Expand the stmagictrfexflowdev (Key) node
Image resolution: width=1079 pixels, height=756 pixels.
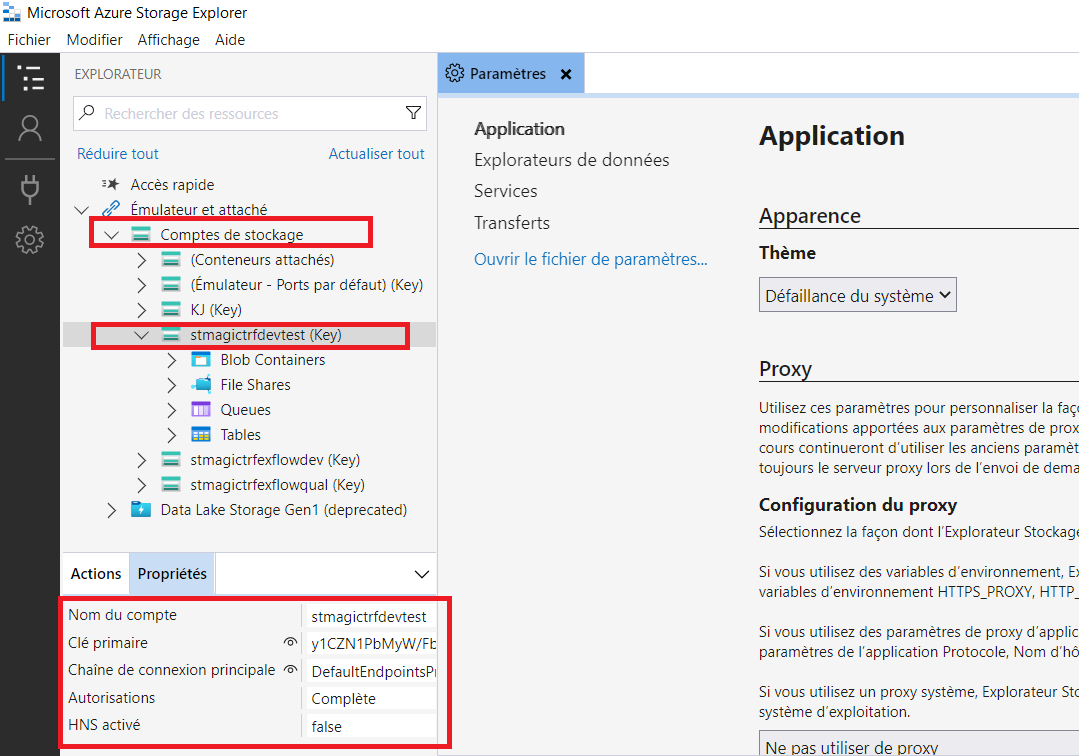point(141,460)
